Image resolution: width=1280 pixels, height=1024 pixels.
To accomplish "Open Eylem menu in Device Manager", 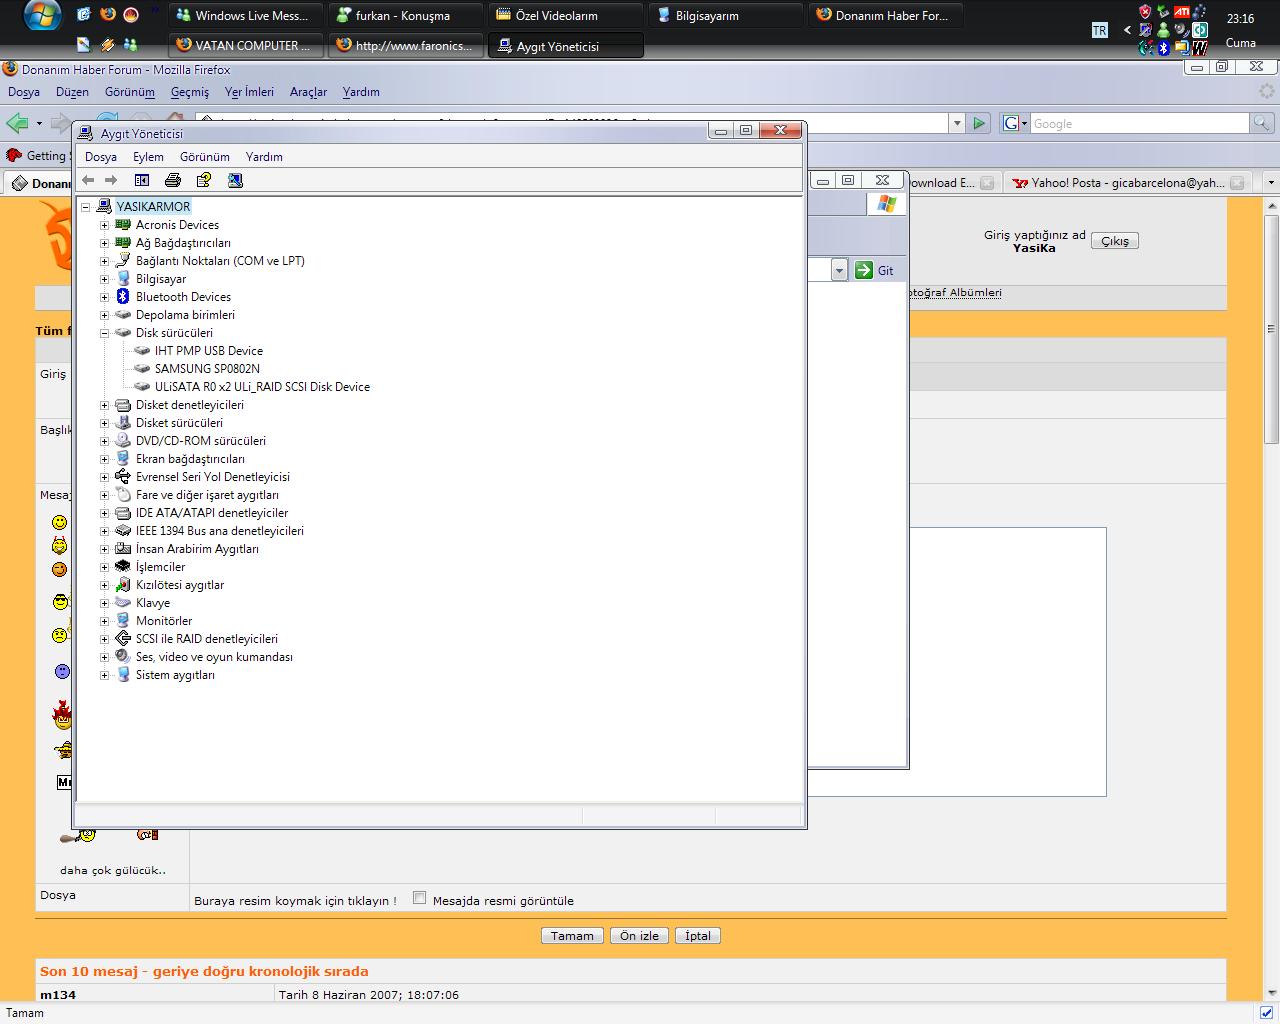I will 148,157.
